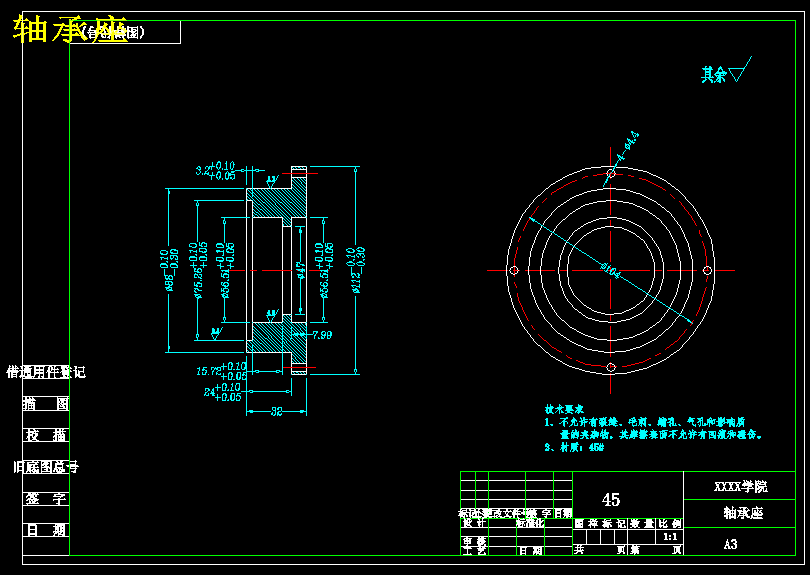Select the 比例 header cell
810x575 pixels.
(x=670, y=524)
